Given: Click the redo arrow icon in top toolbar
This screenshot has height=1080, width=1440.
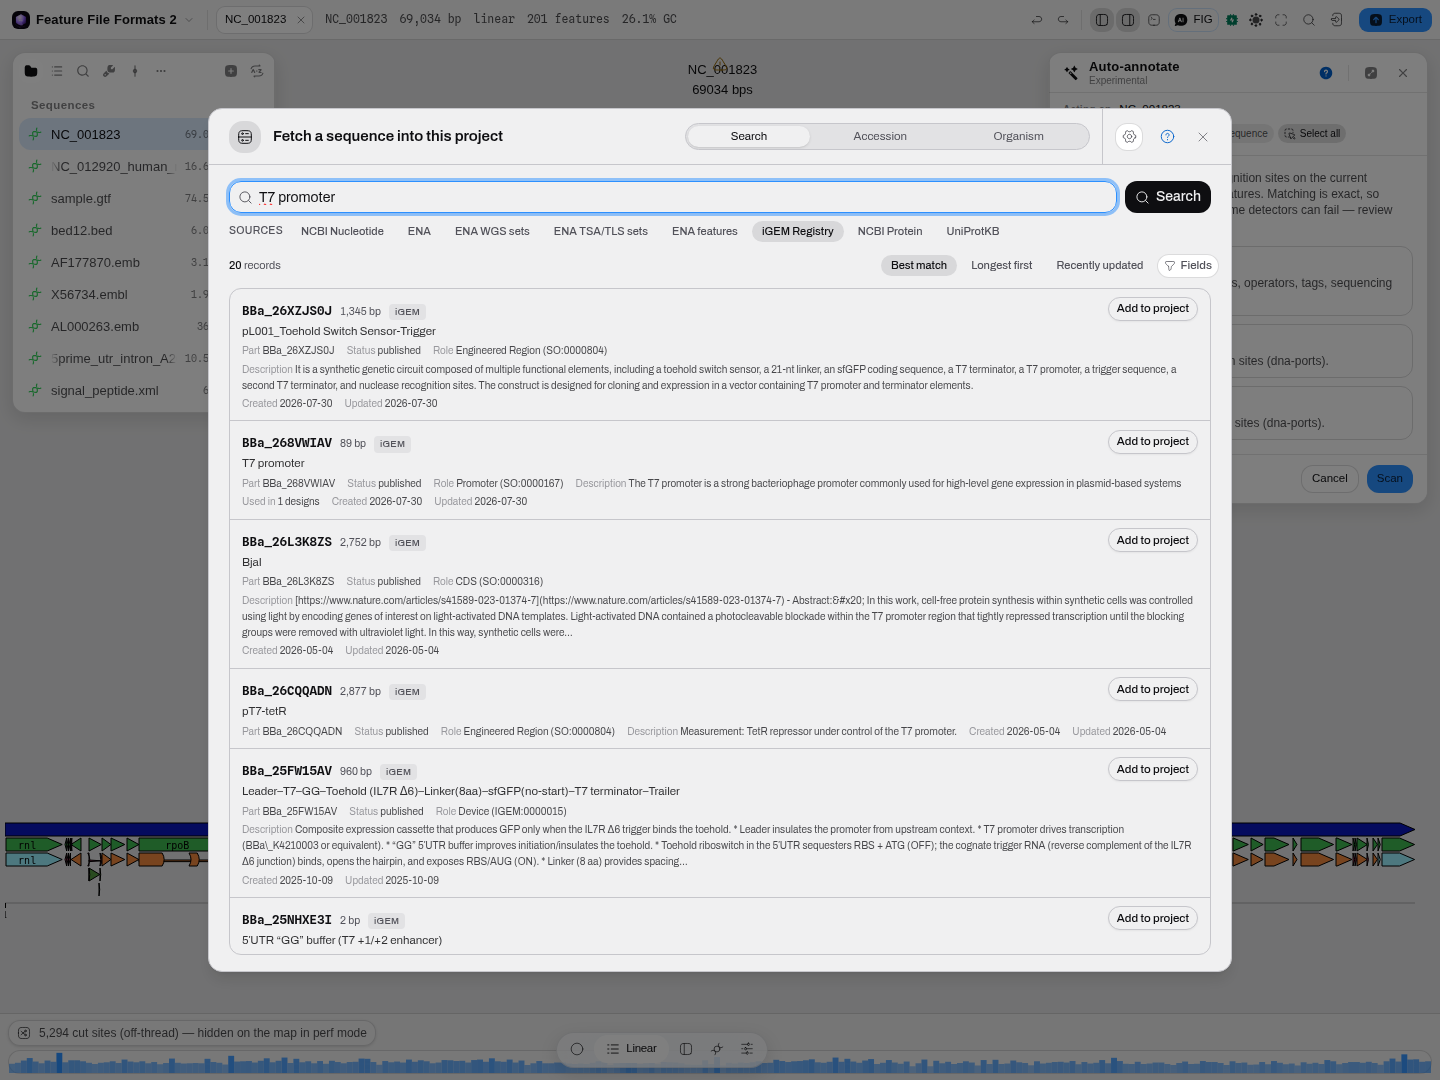Looking at the screenshot, I should 1063,19.
